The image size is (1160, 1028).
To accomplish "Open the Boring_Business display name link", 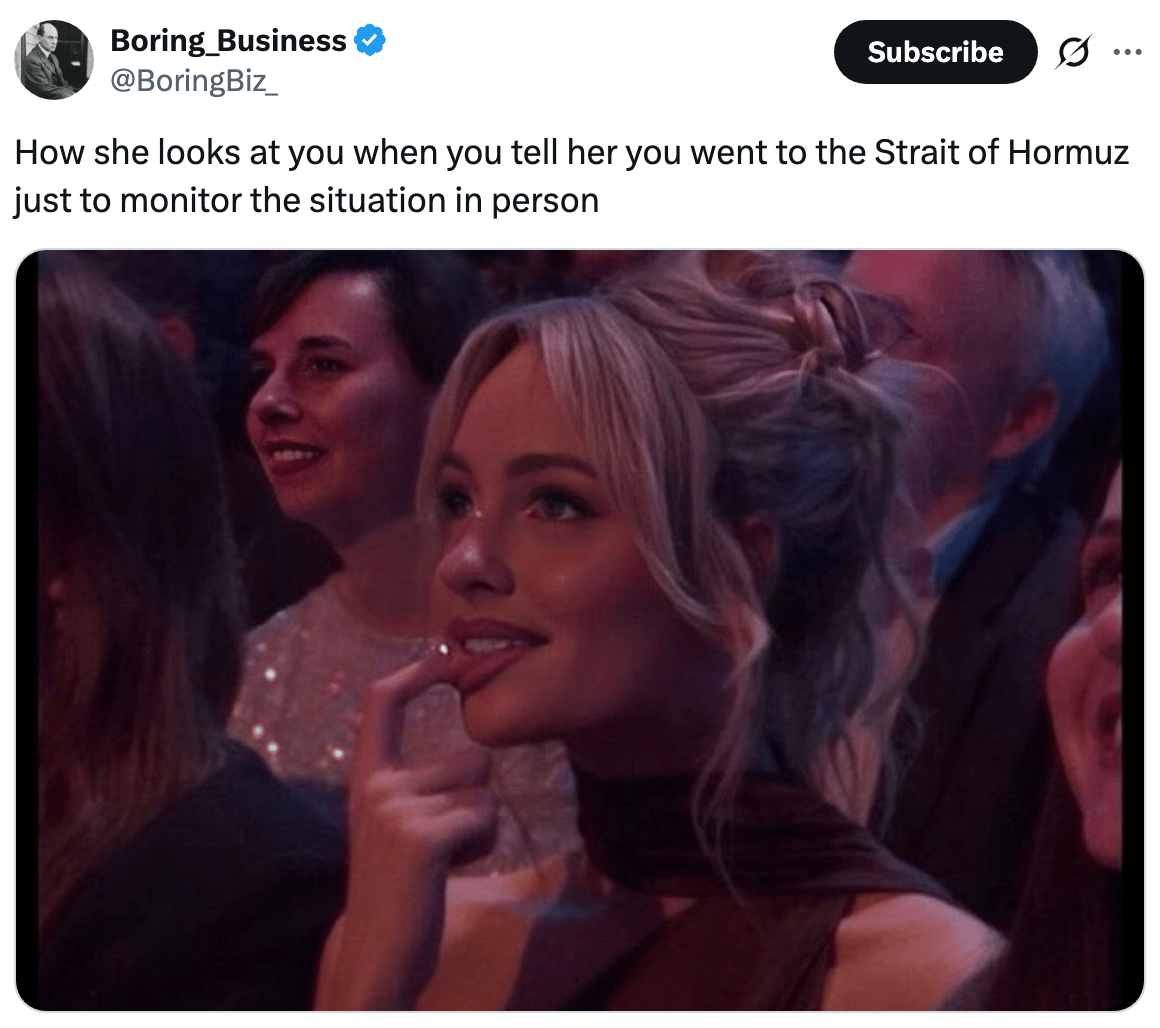I will click(x=228, y=41).
